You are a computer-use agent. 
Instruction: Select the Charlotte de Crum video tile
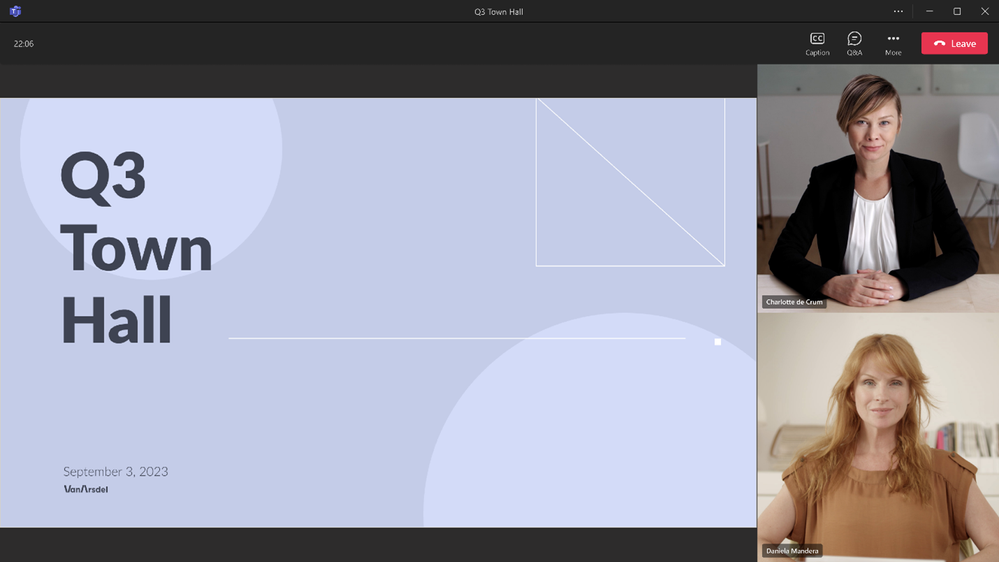pos(878,188)
